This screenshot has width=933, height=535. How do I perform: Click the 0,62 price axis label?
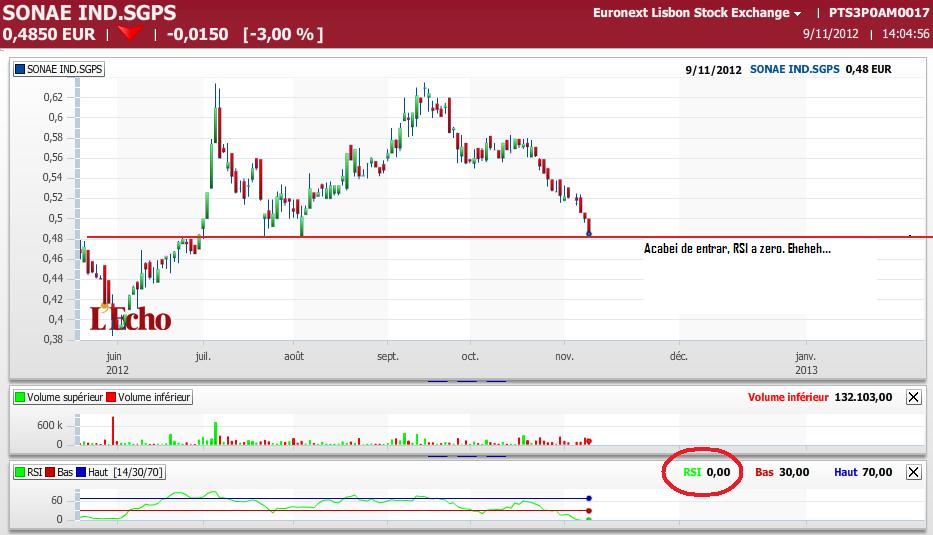coord(53,97)
